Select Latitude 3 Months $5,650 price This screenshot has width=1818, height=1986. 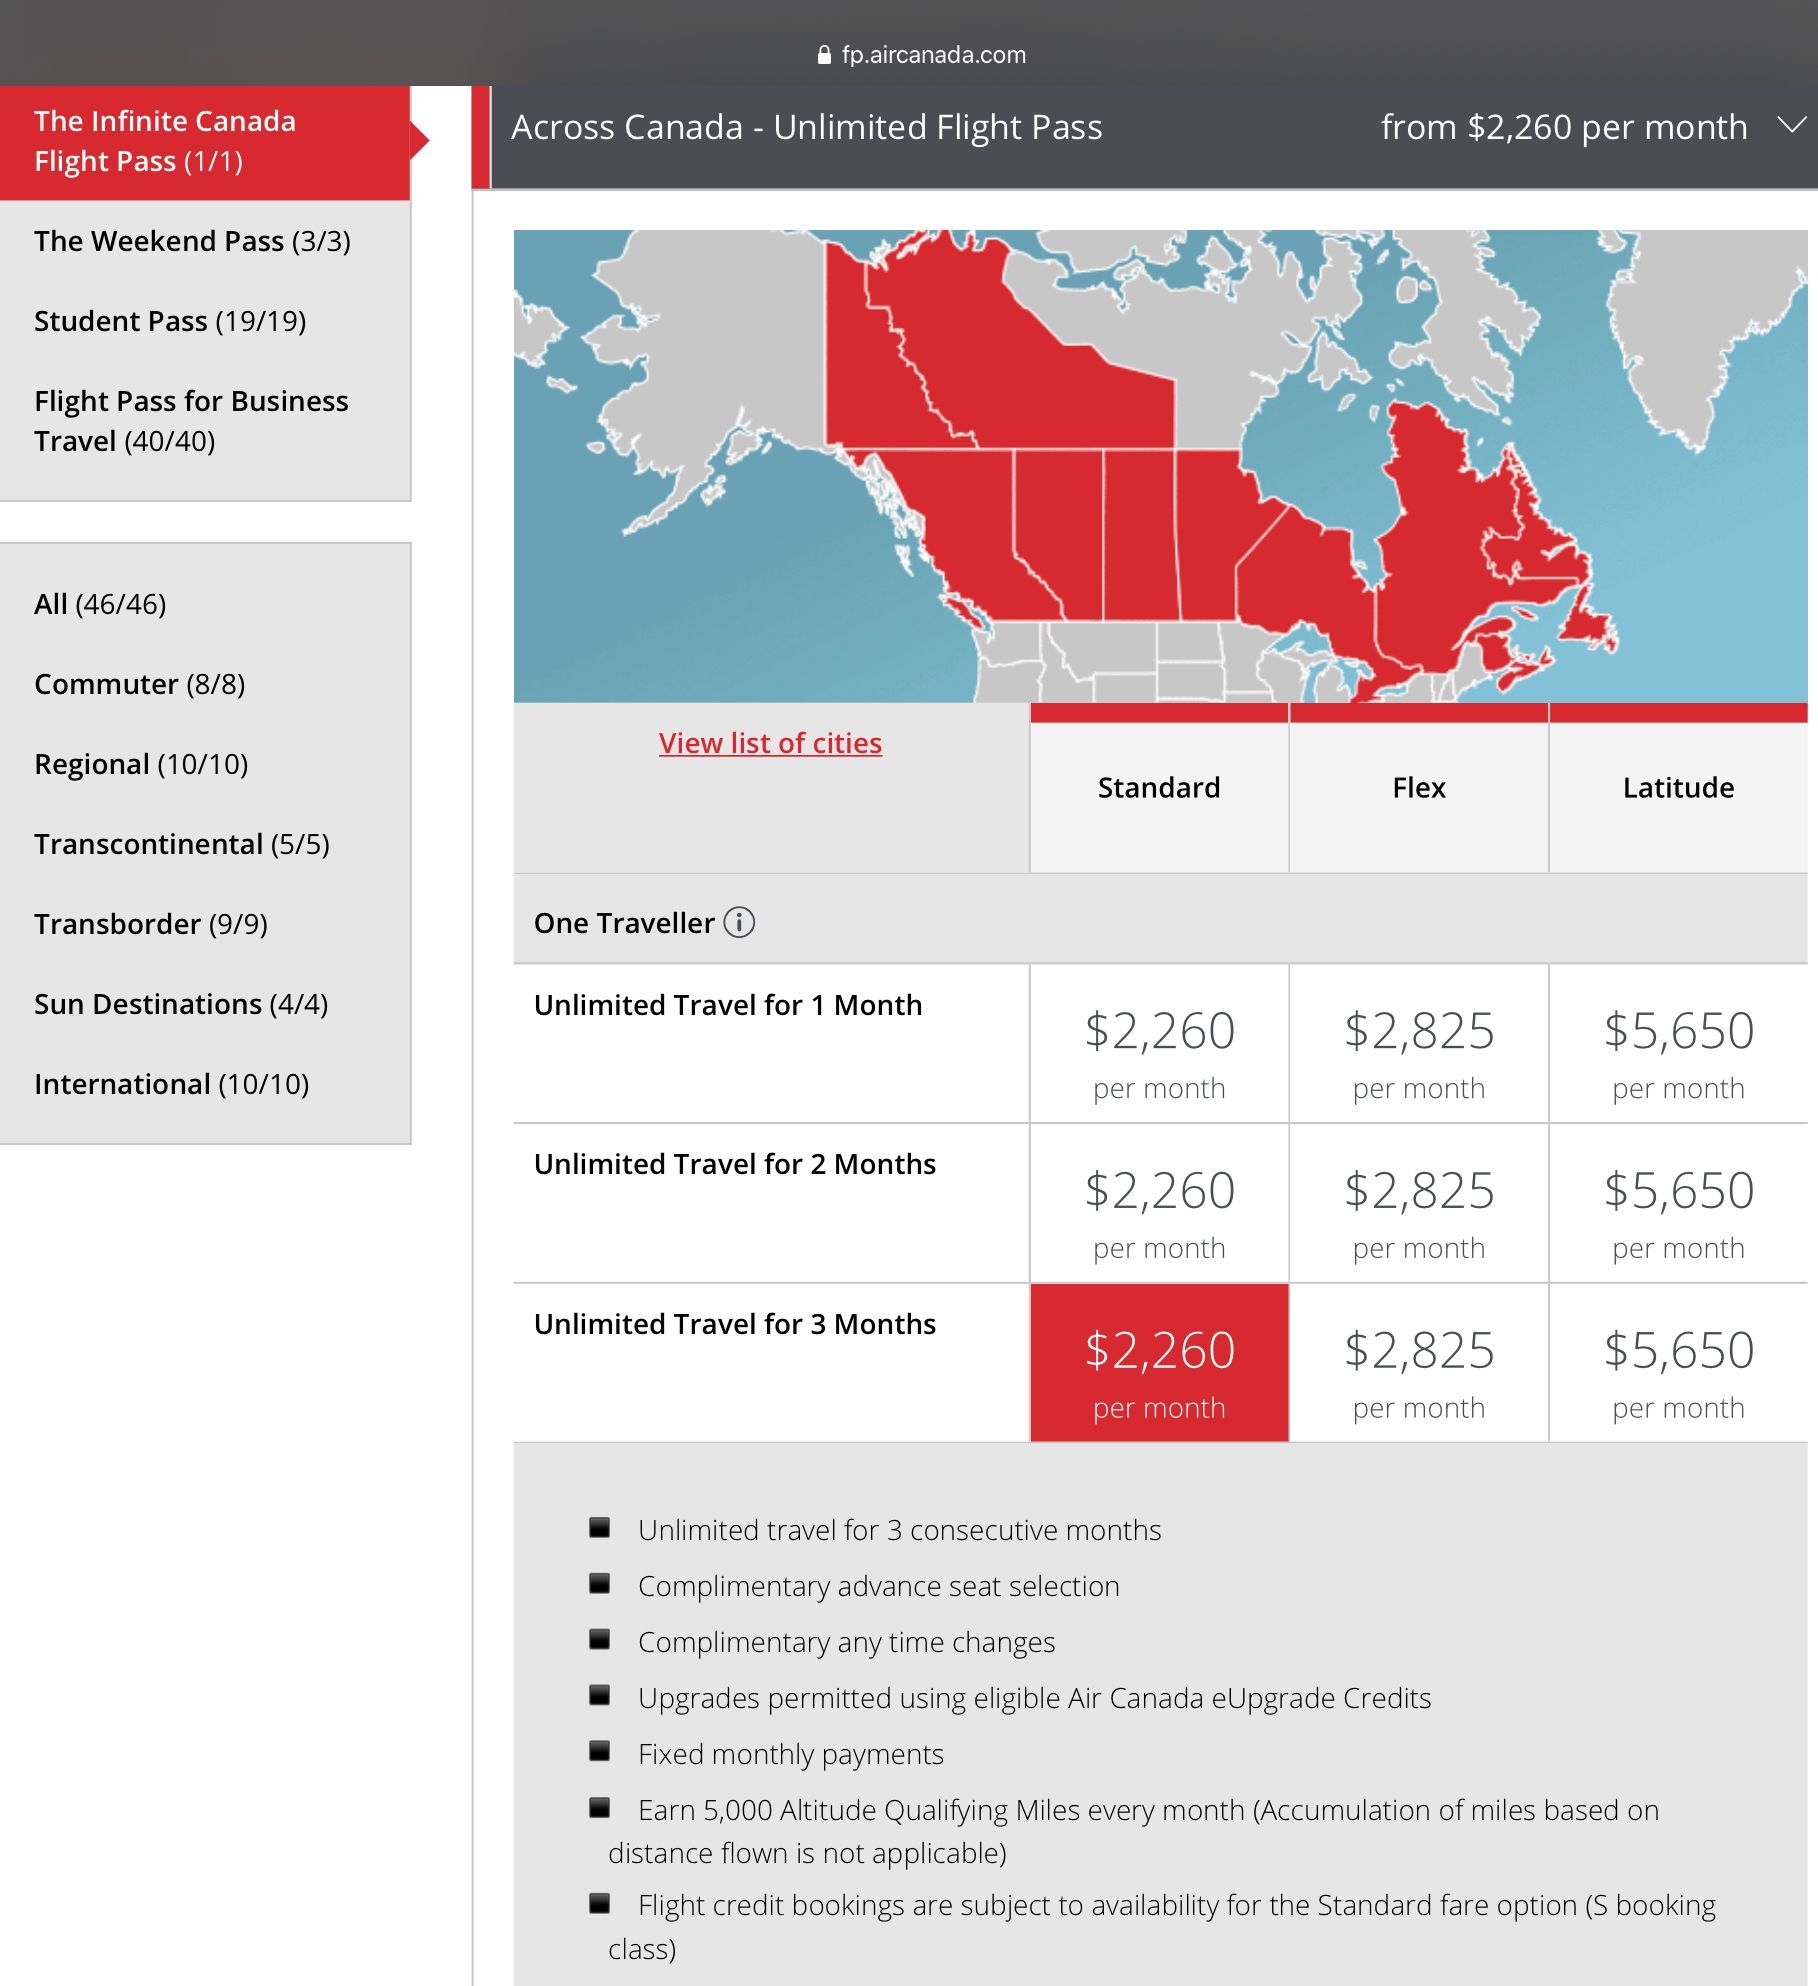tap(1679, 1363)
